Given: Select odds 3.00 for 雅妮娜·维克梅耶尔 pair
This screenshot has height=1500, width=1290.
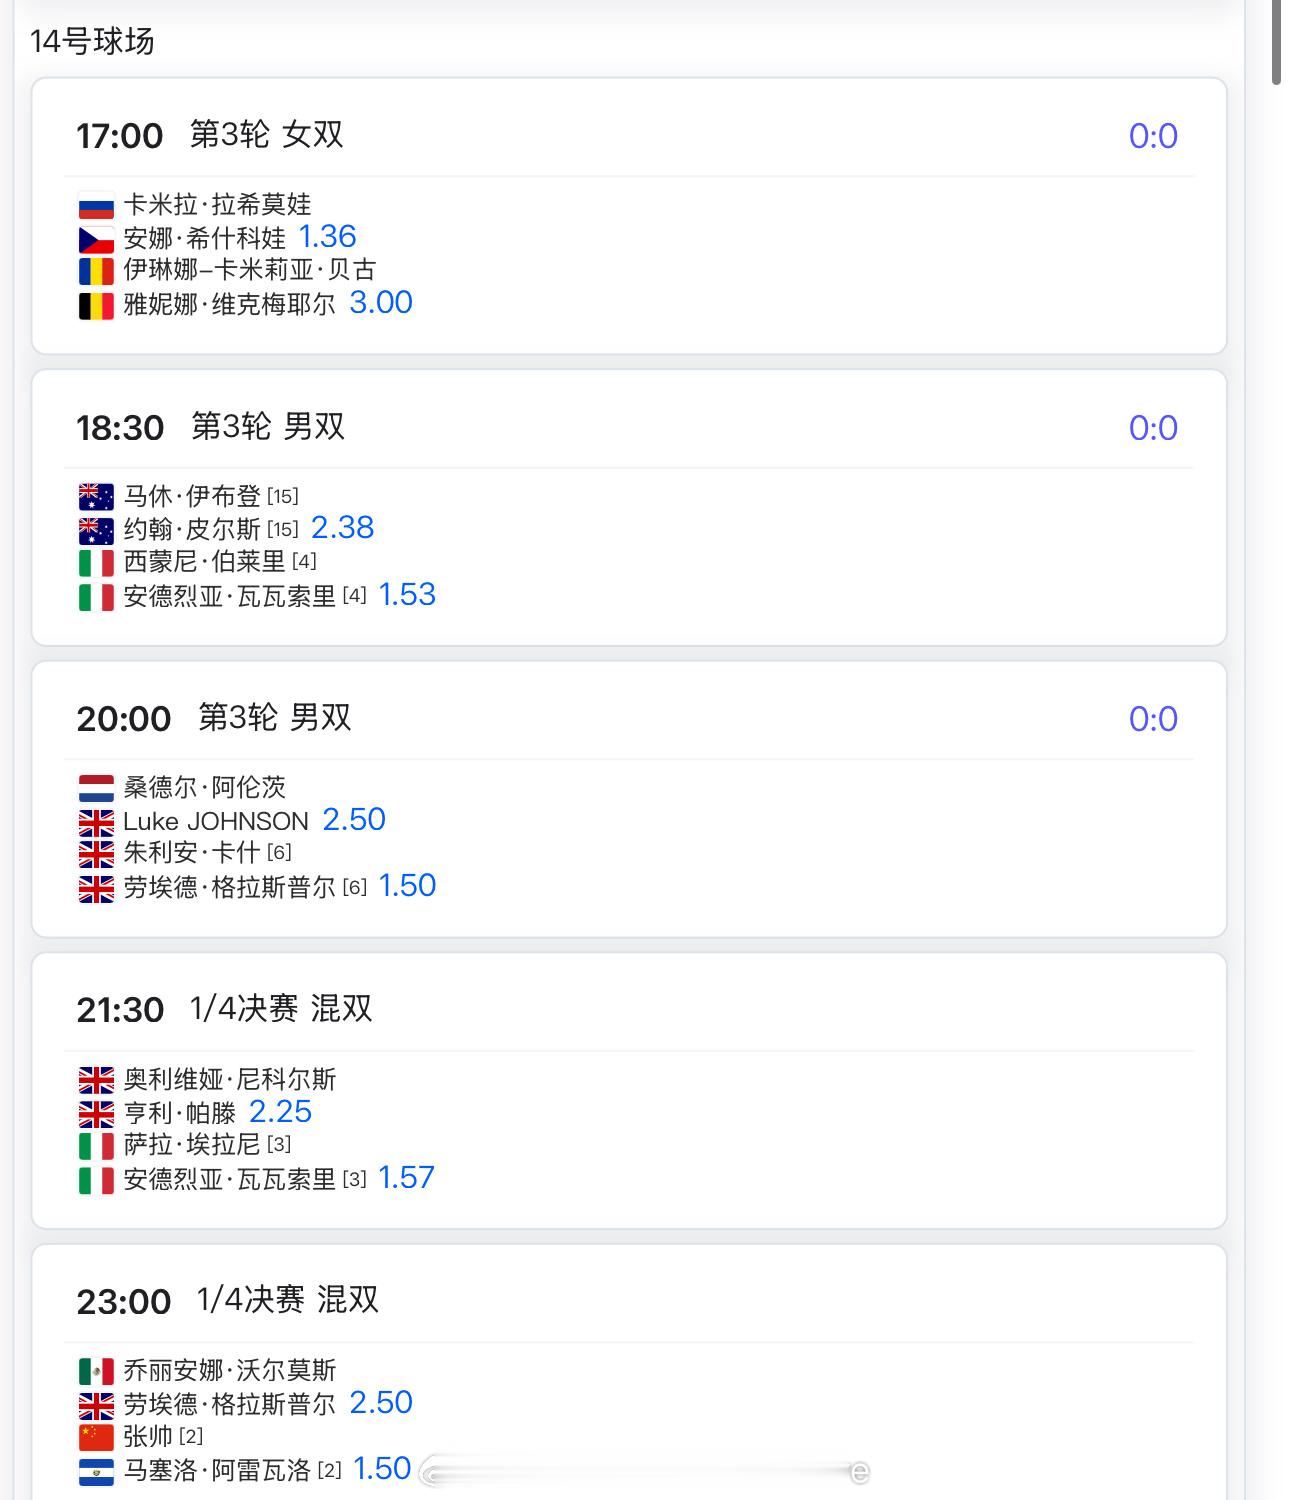Looking at the screenshot, I should pyautogui.click(x=381, y=303).
